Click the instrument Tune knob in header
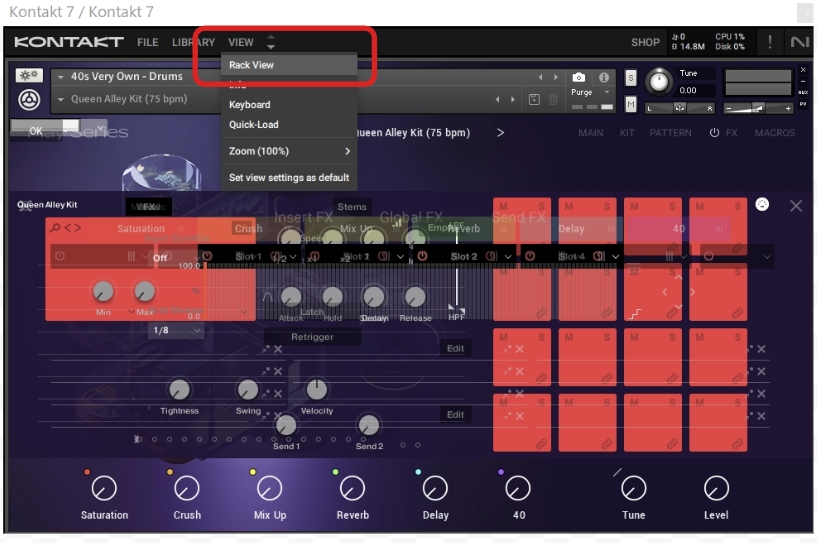817x543 pixels. click(x=659, y=82)
